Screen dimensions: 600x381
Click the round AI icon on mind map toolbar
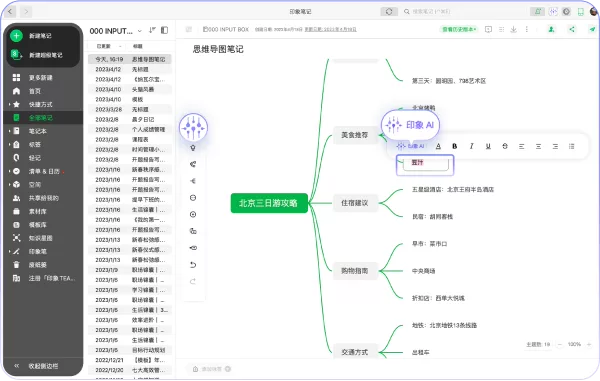click(x=193, y=127)
